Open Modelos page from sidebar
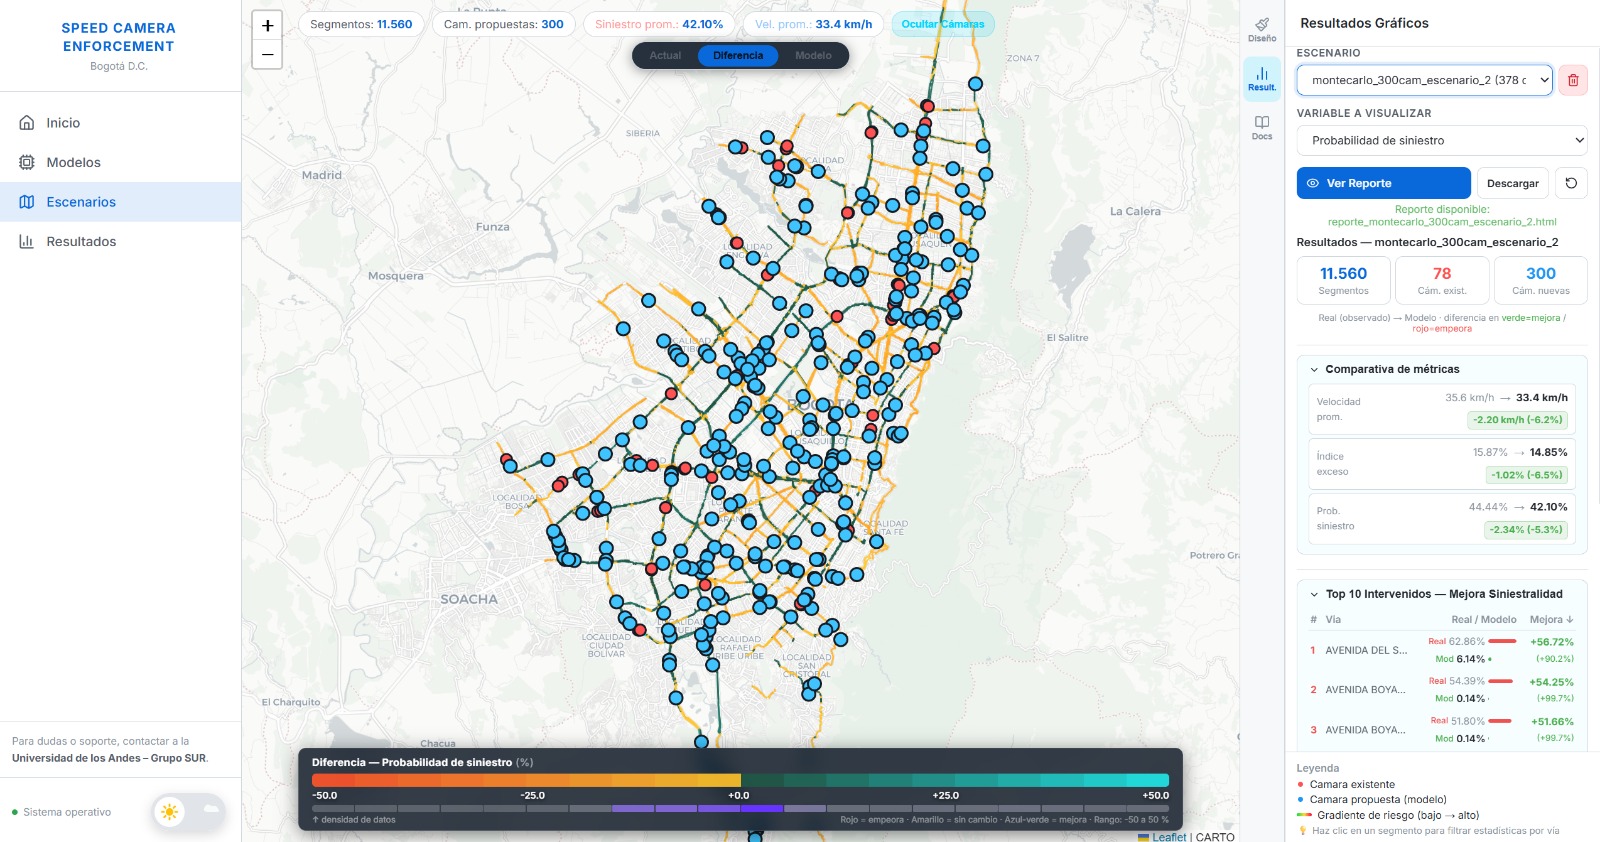Screen dimensions: 1600x842 pyautogui.click(x=73, y=162)
